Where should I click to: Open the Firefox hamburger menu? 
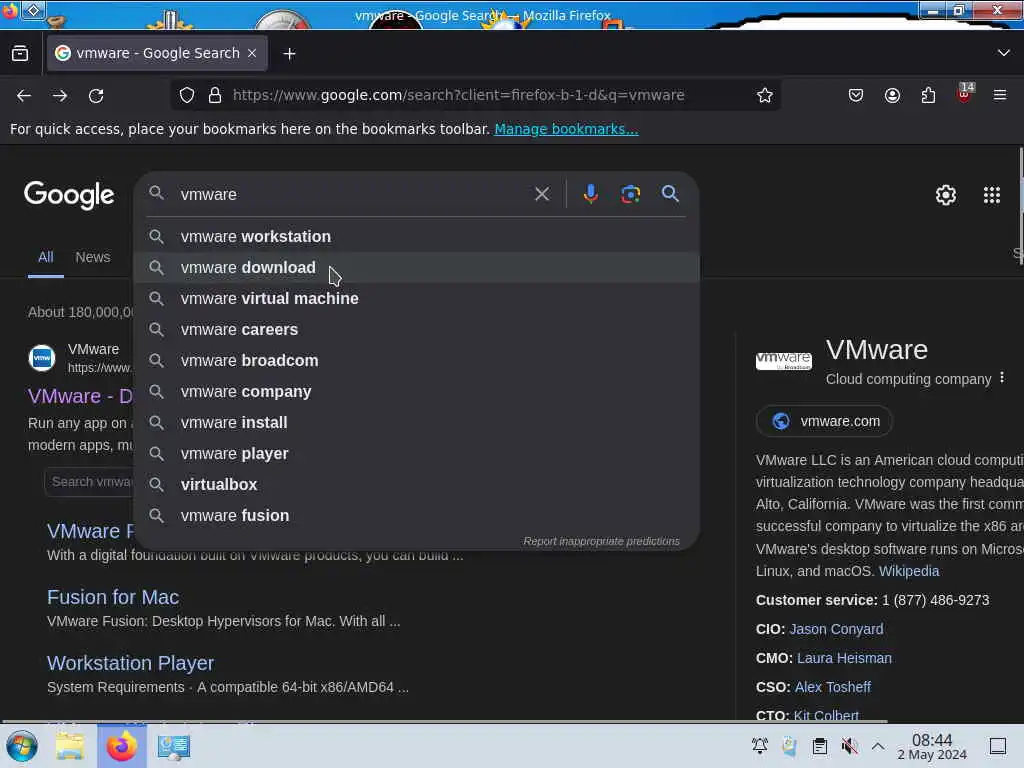(1000, 95)
